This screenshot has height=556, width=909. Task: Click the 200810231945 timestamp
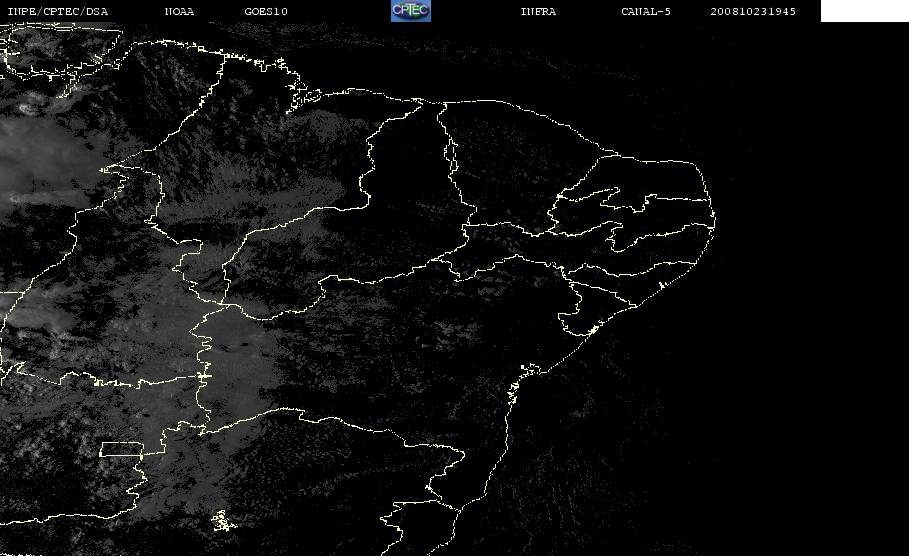[x=753, y=11]
